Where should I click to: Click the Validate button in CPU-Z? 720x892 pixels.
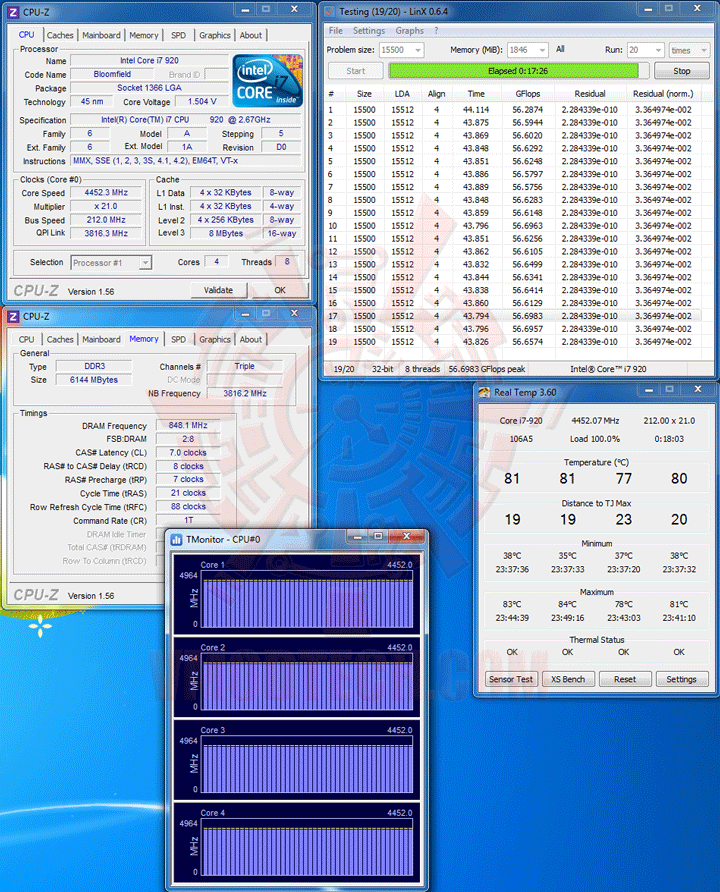click(x=218, y=290)
